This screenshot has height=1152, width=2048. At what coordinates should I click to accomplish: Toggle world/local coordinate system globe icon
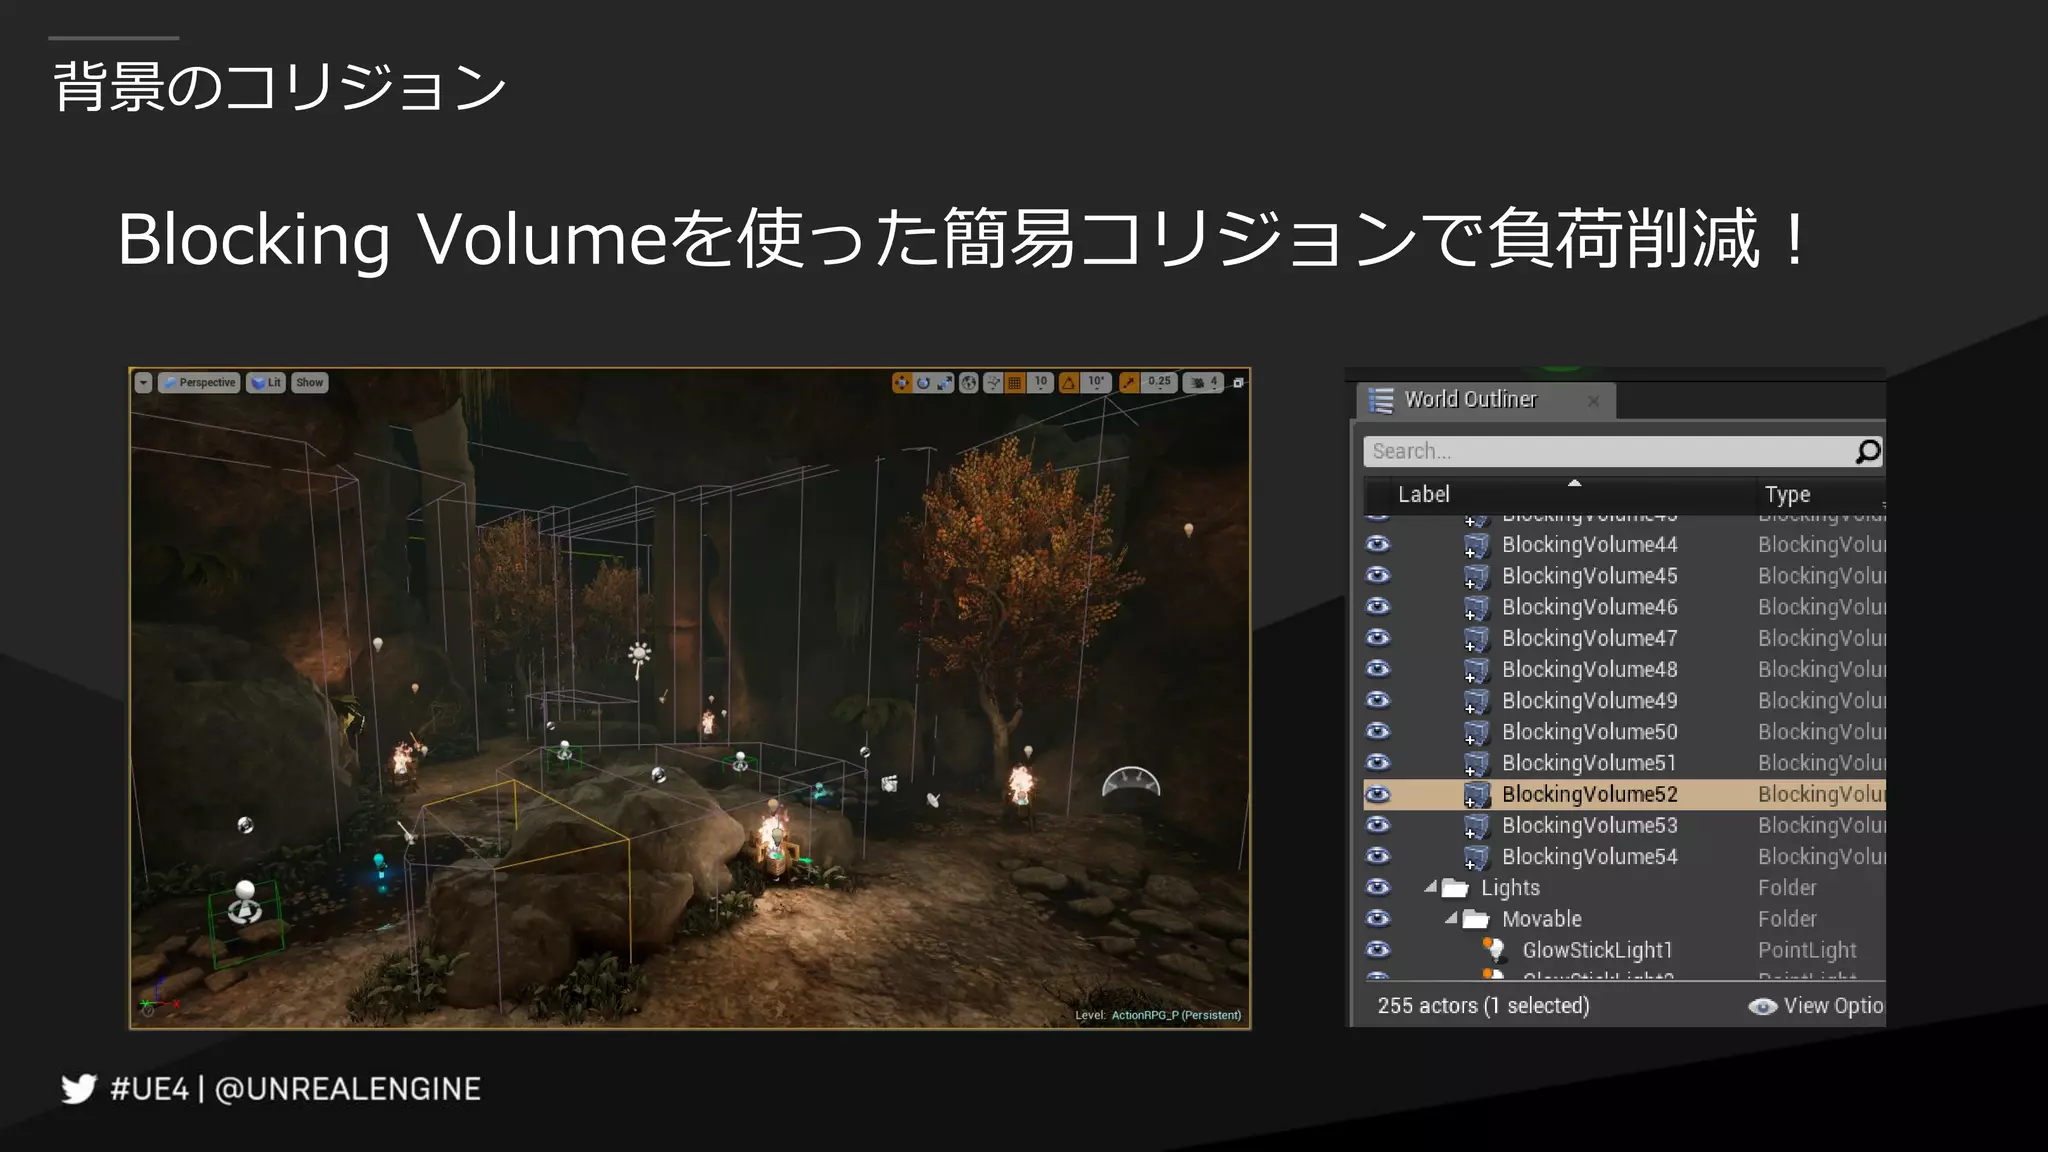tap(968, 382)
